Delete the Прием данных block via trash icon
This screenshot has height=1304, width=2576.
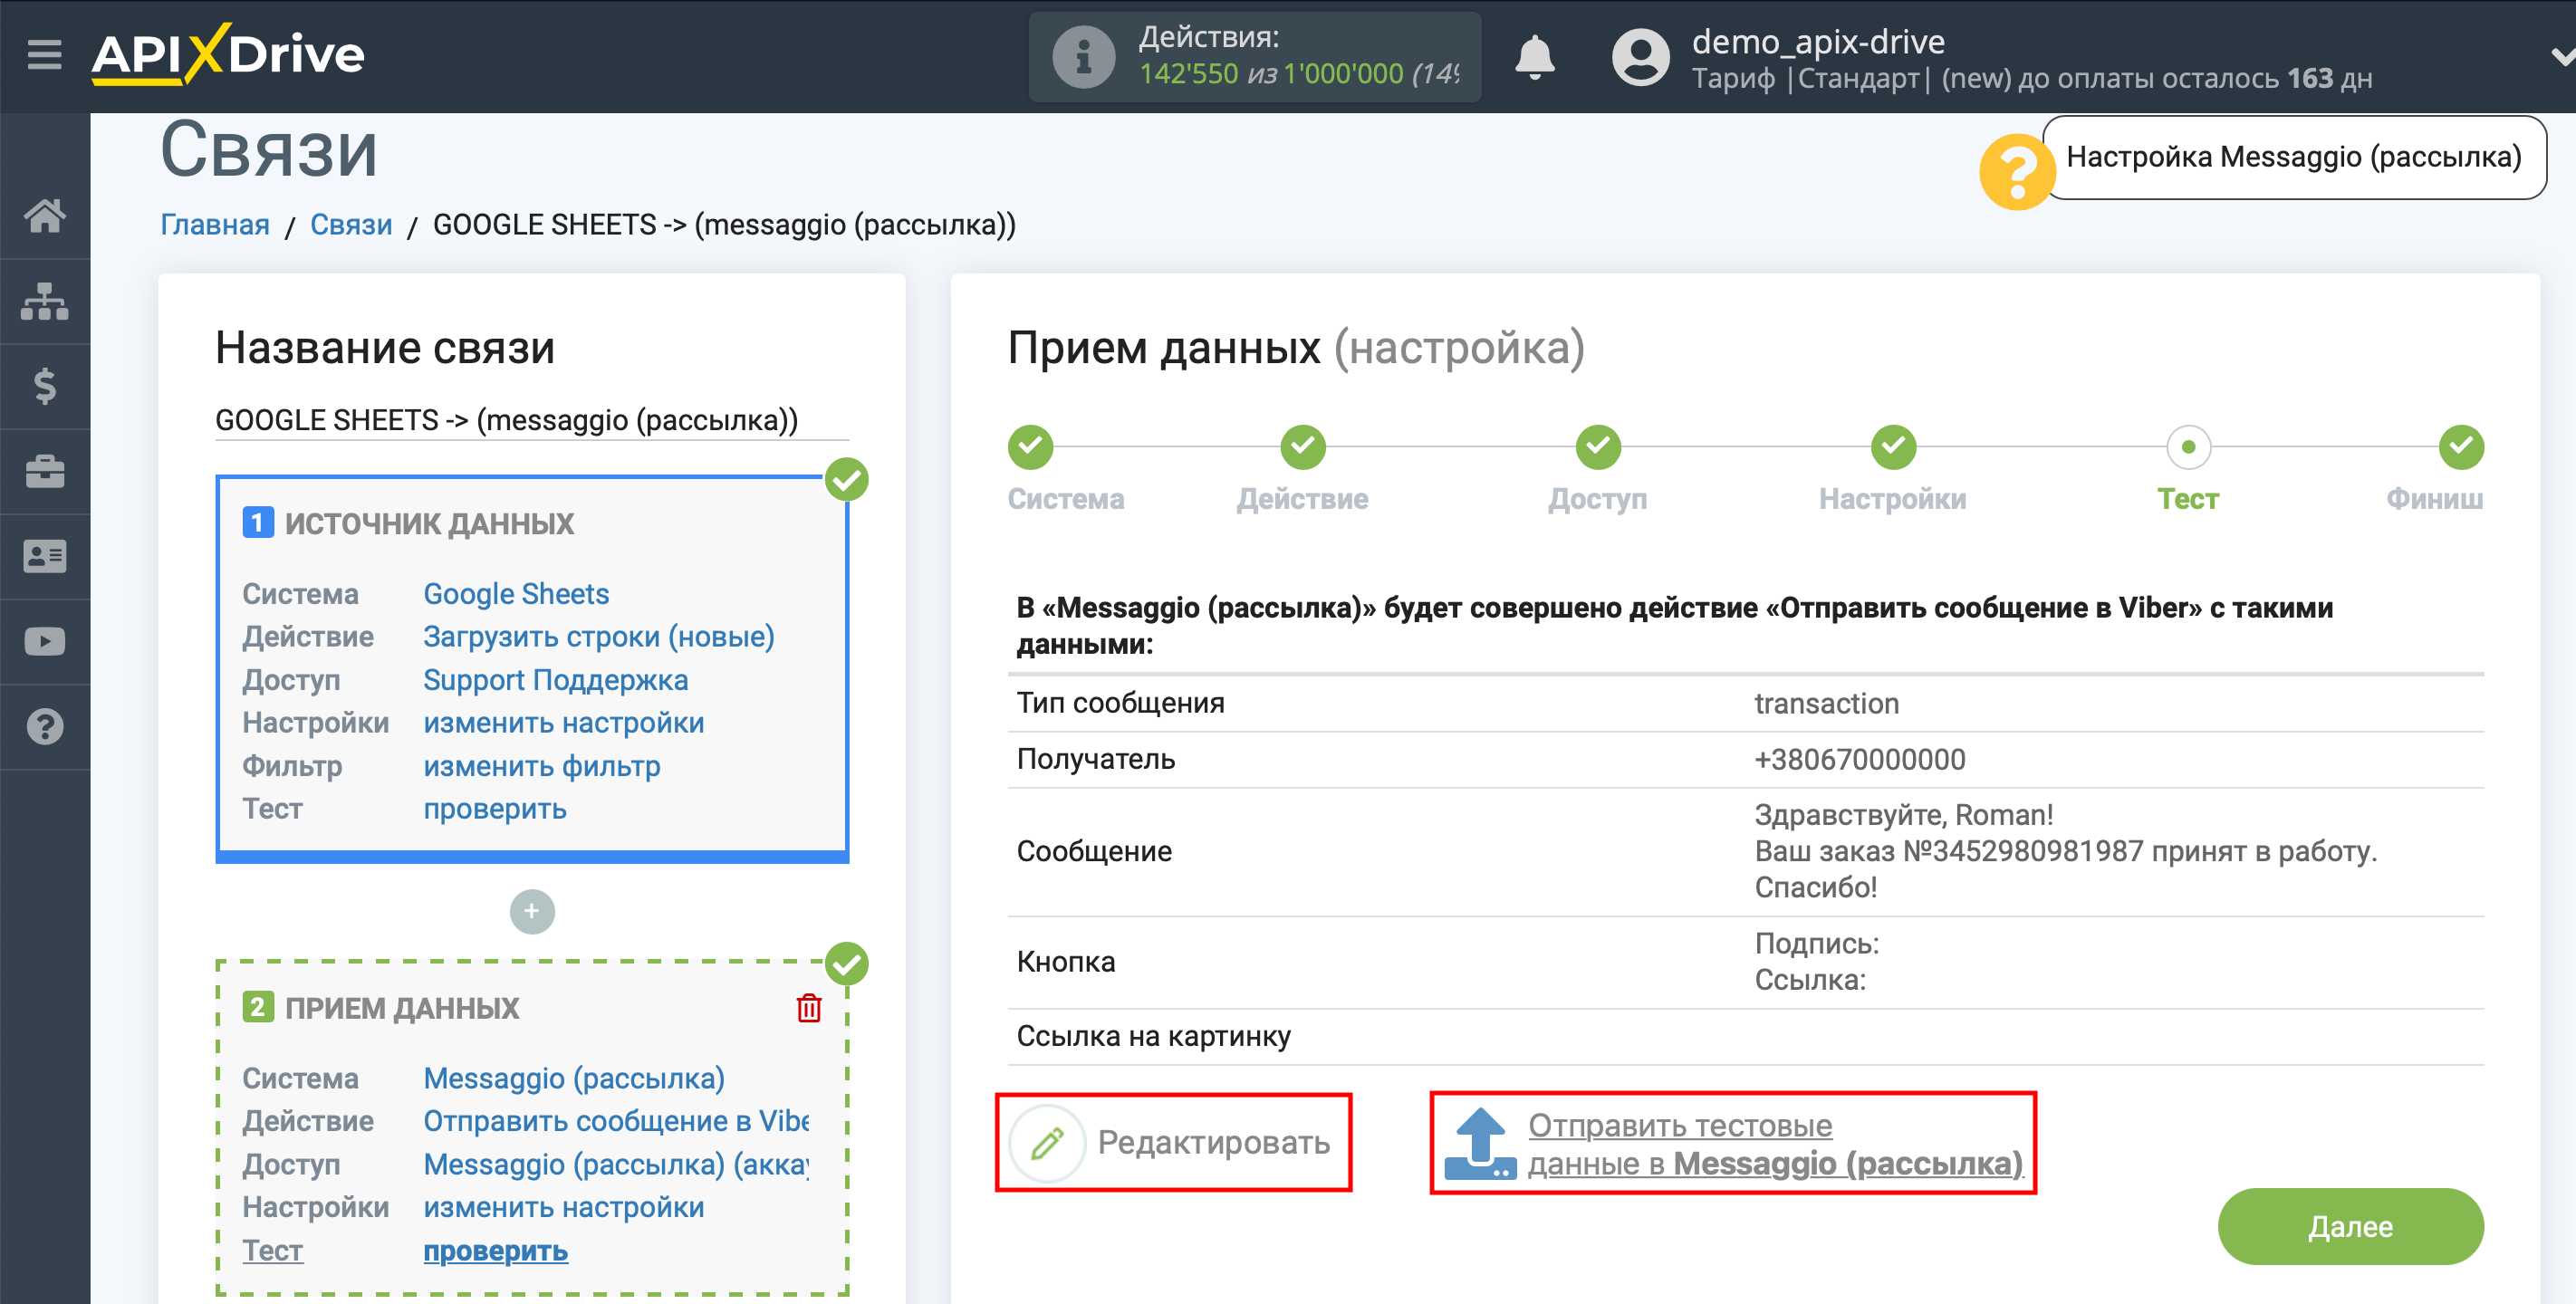pyautogui.click(x=809, y=1008)
